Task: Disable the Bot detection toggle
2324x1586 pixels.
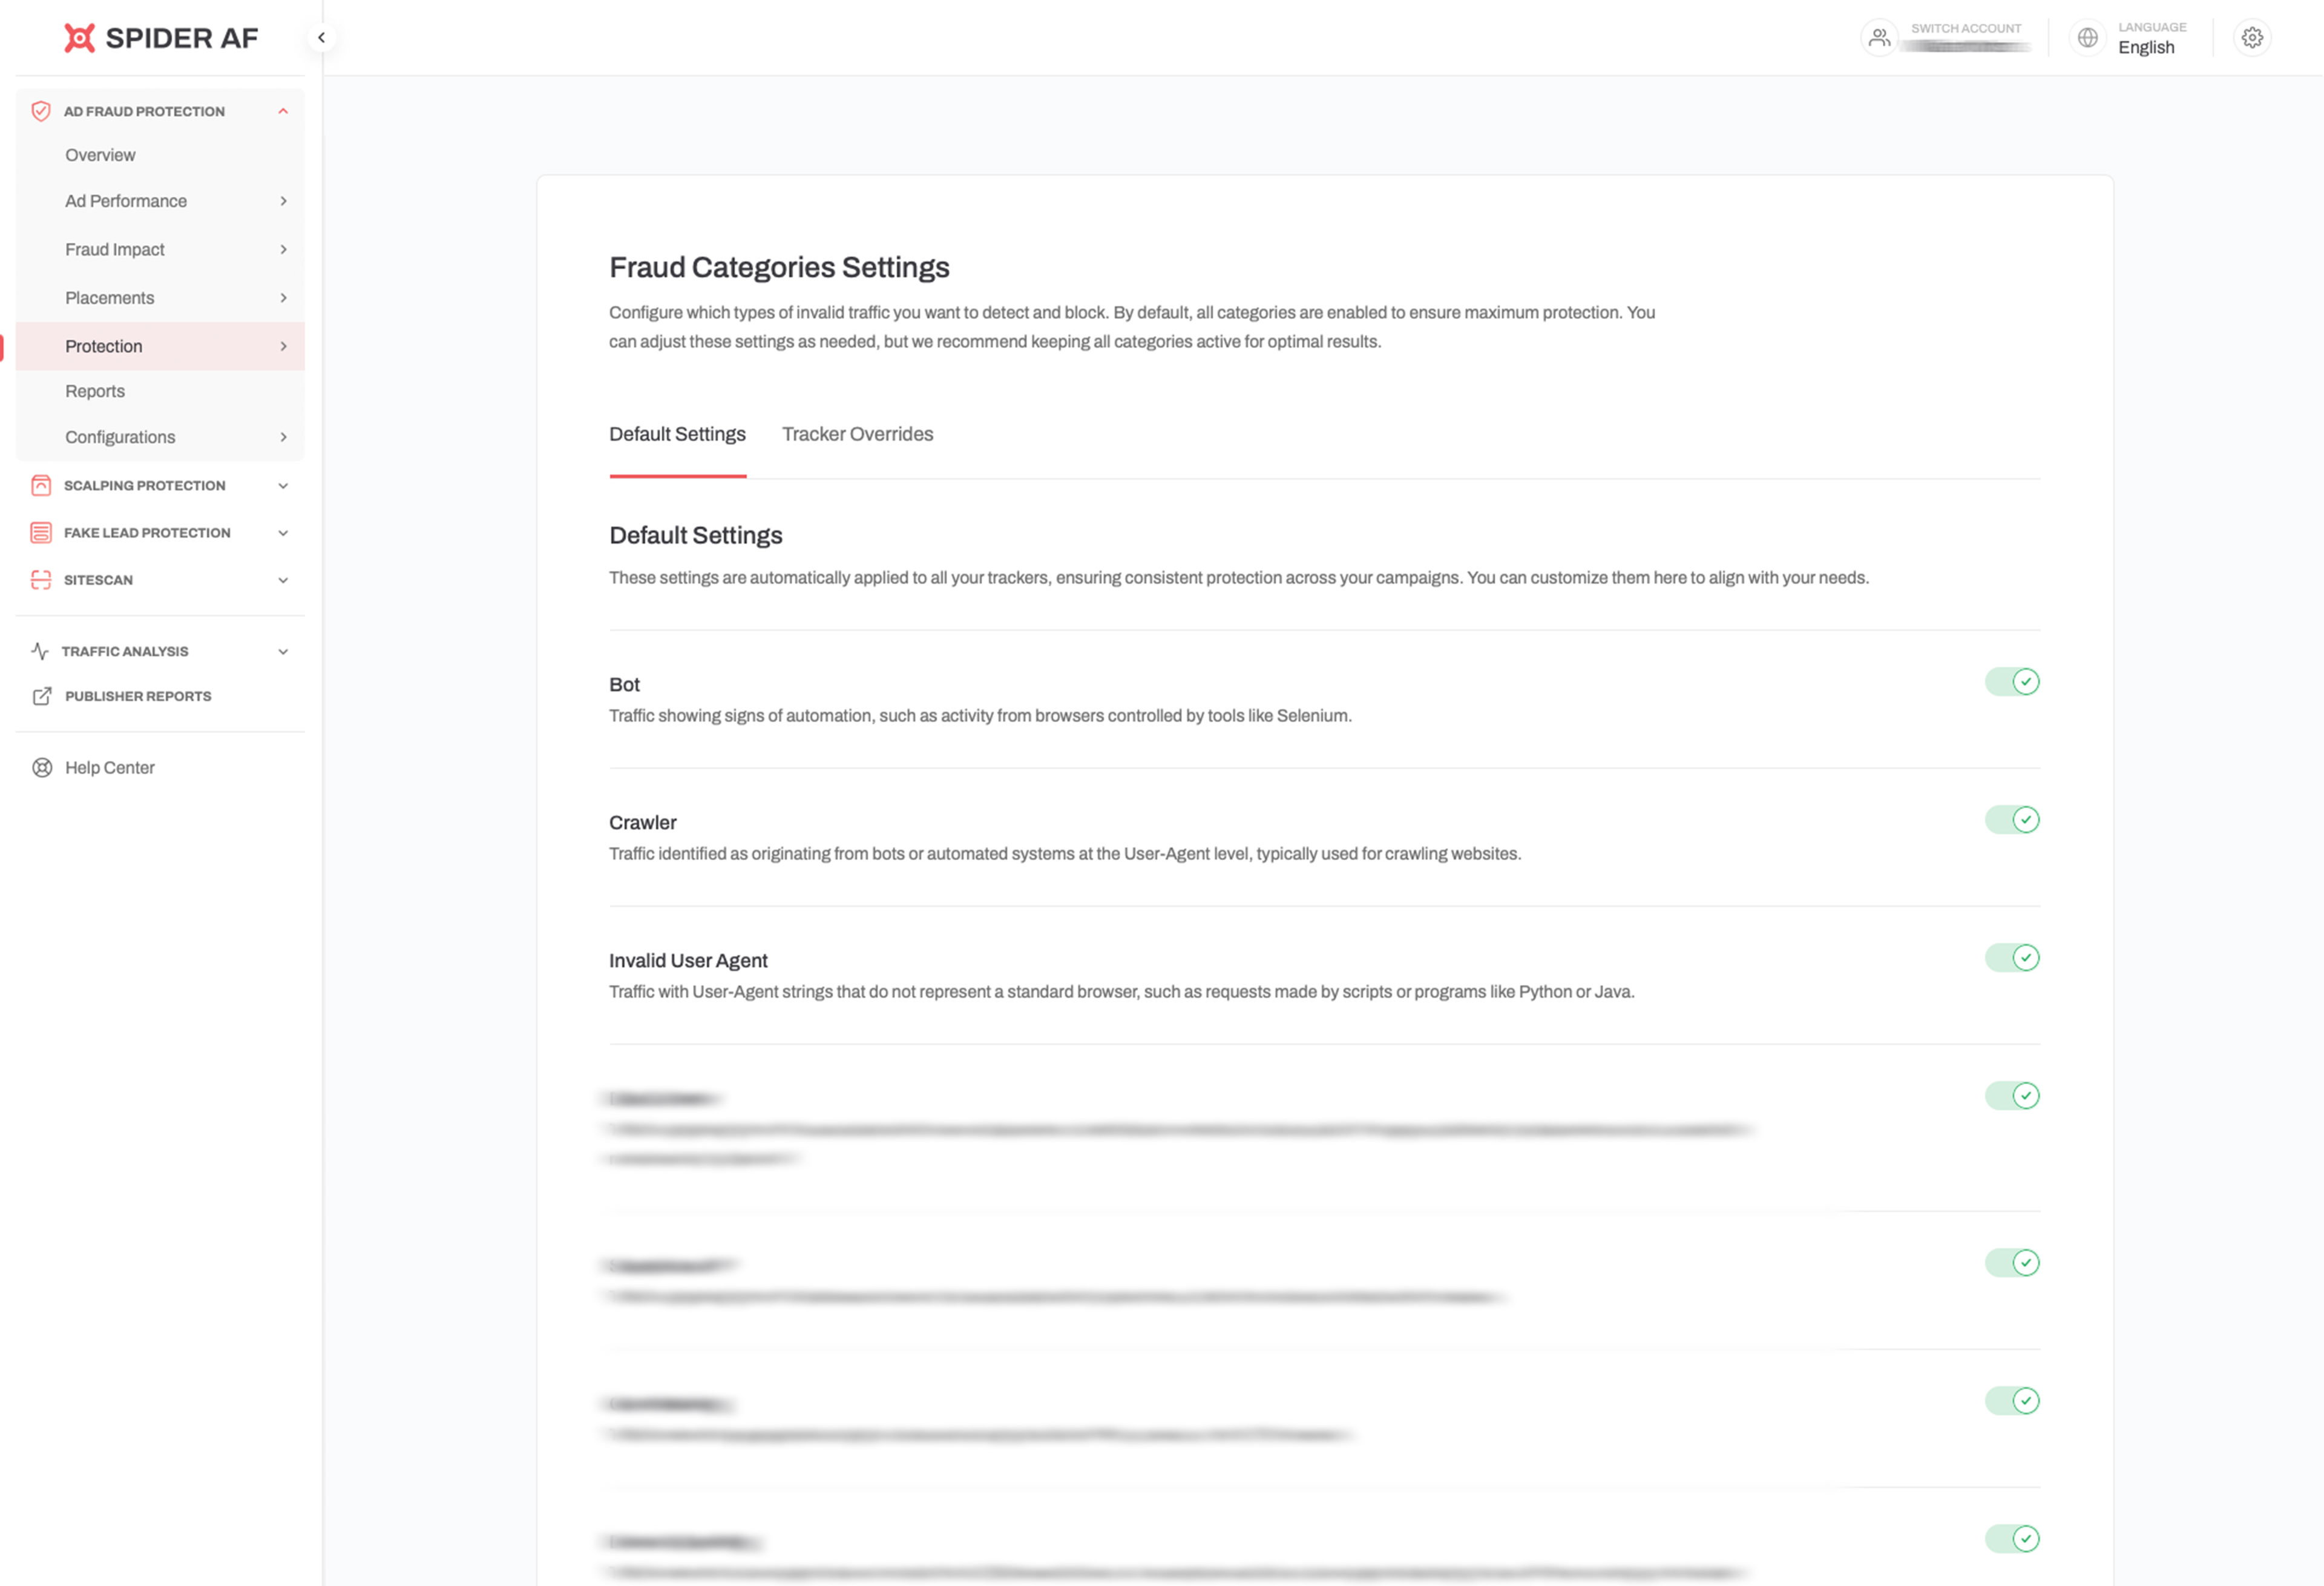Action: pyautogui.click(x=2011, y=681)
